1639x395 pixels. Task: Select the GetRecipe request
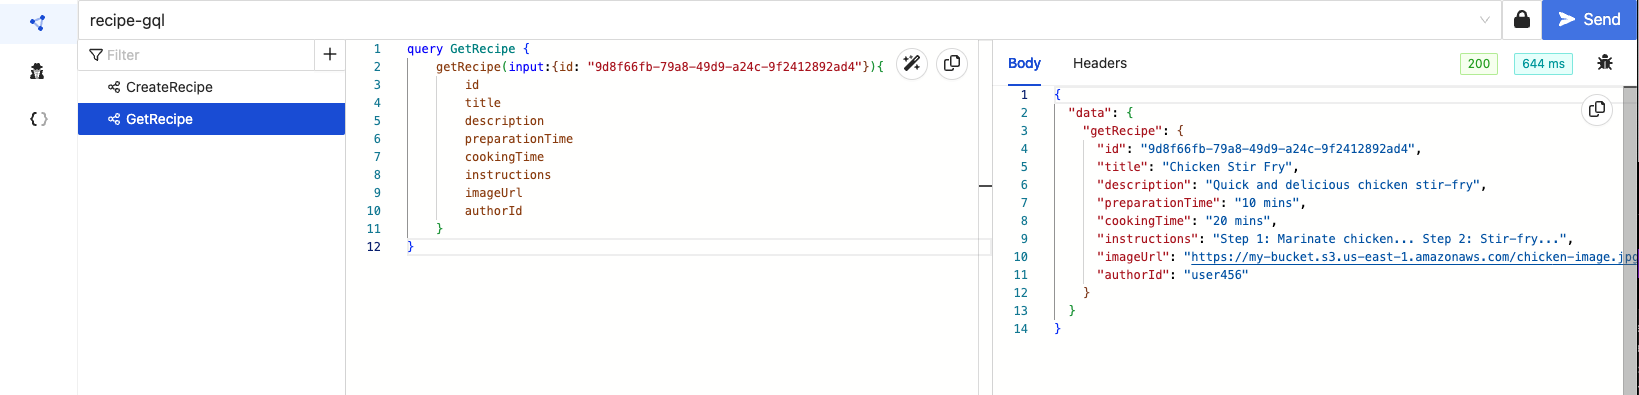[x=211, y=119]
